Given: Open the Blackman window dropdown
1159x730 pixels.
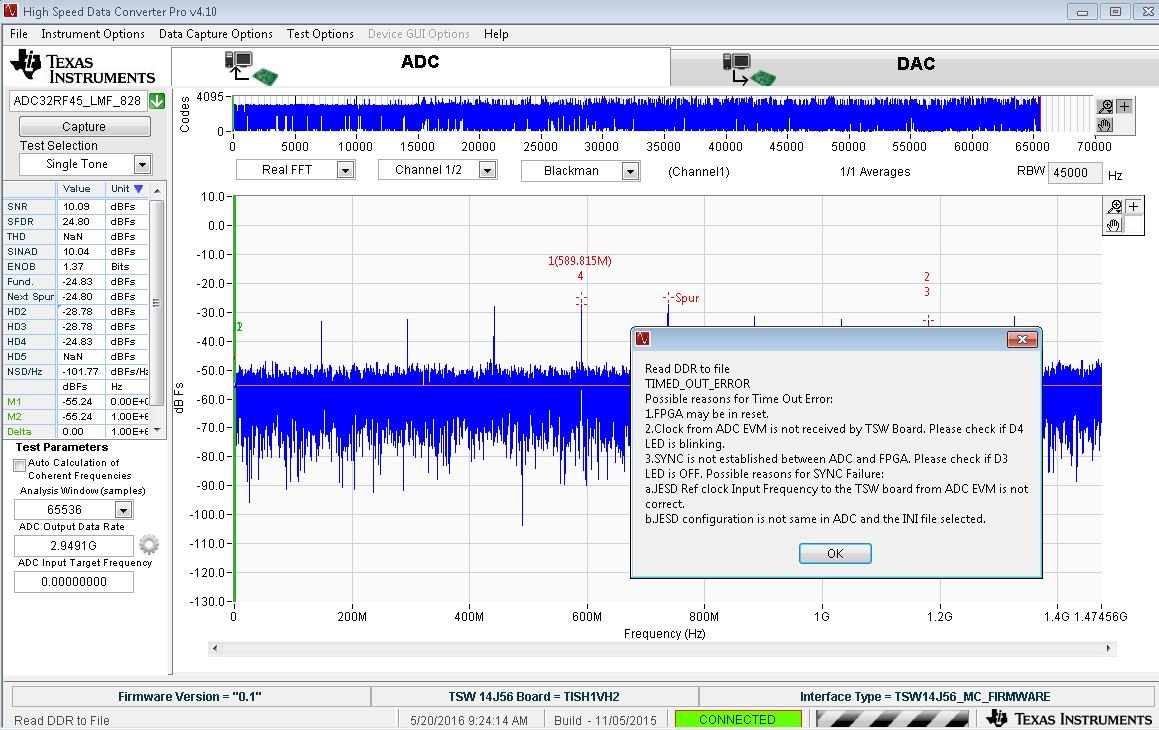Looking at the screenshot, I should click(x=630, y=171).
